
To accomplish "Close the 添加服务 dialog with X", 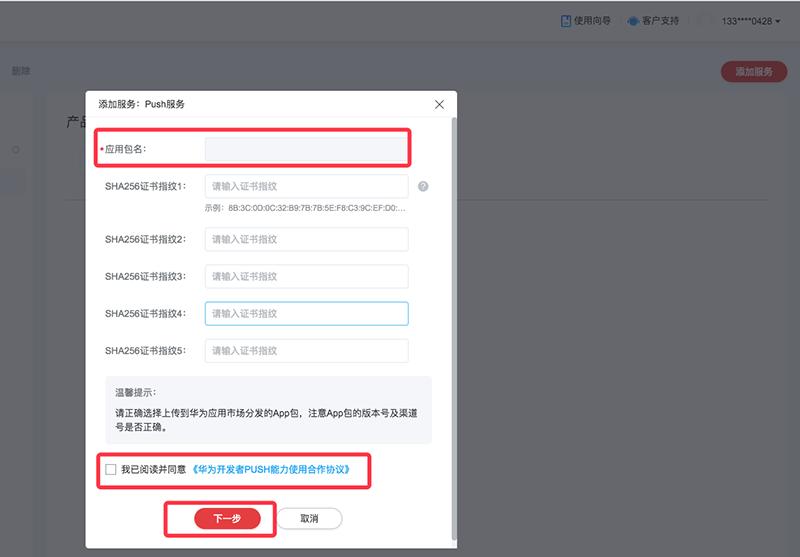I will click(x=439, y=104).
